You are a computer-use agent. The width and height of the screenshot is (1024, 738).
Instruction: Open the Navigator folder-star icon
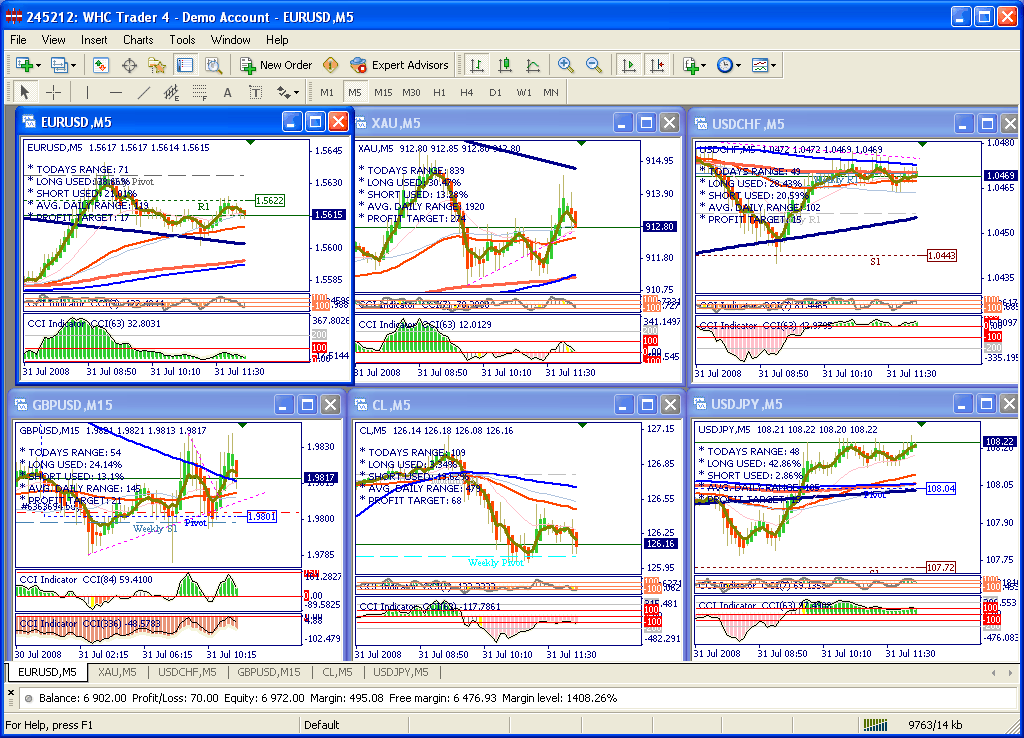157,65
